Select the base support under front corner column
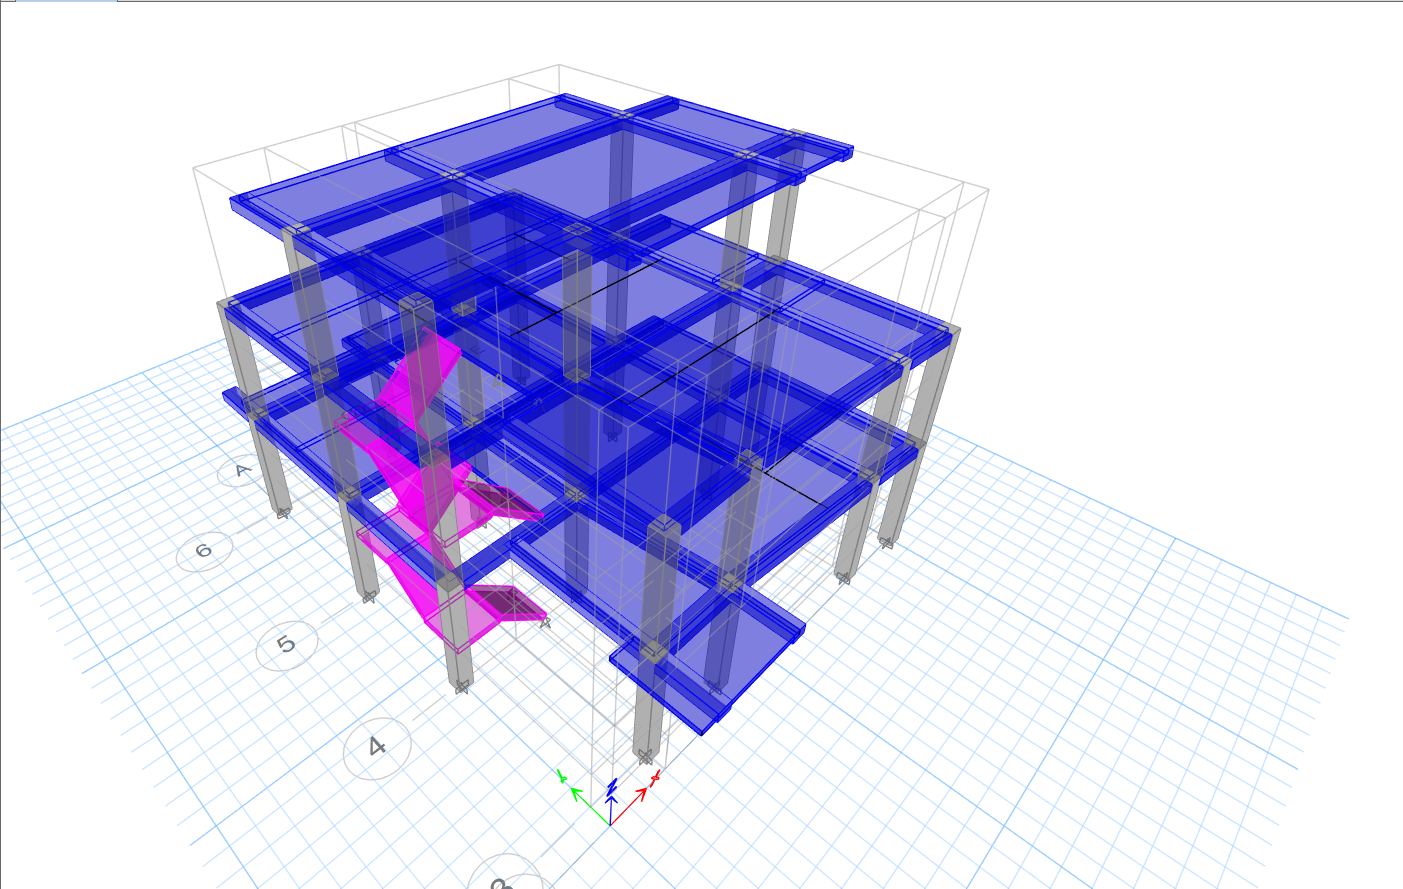This screenshot has width=1403, height=889. click(646, 755)
